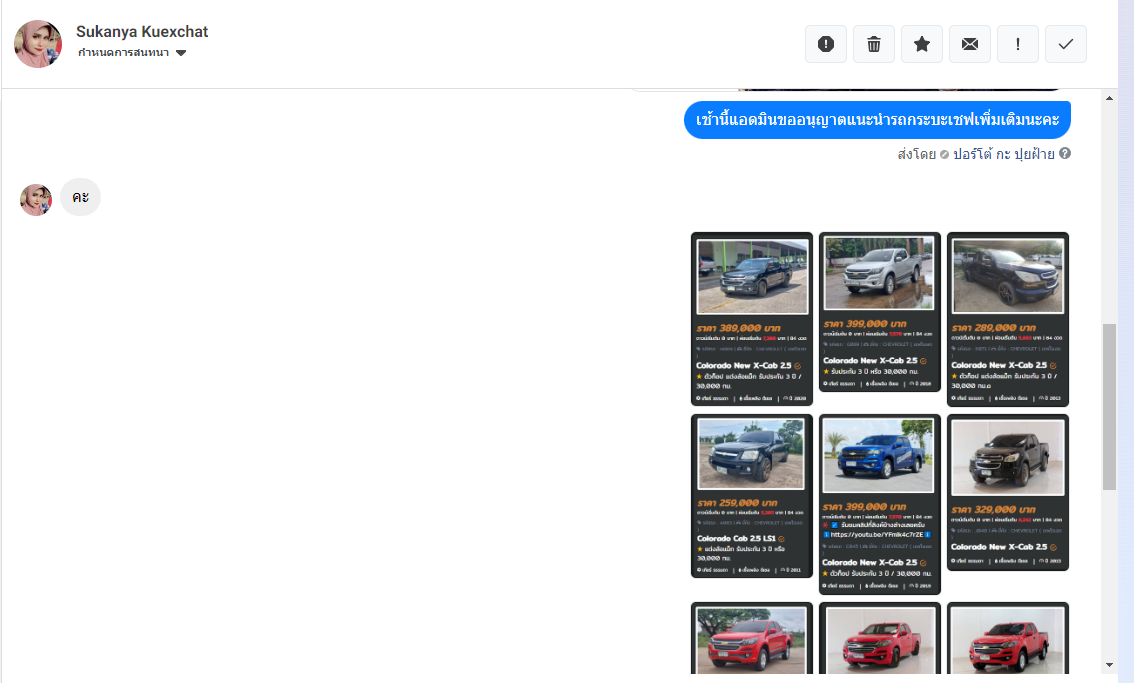
Task: Click the Sukanya Kuexchat contact name
Action: point(142,32)
